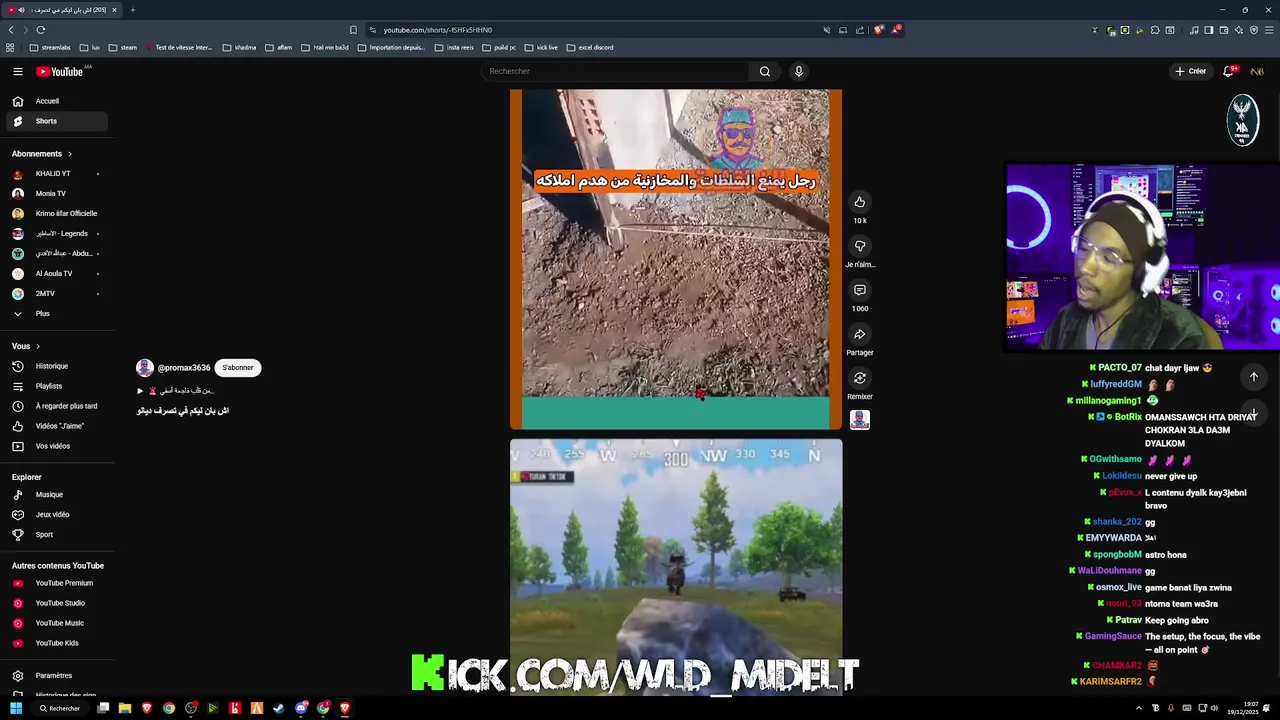Start voice search with microphone icon
Viewport: 1280px width, 720px height.
pos(798,71)
